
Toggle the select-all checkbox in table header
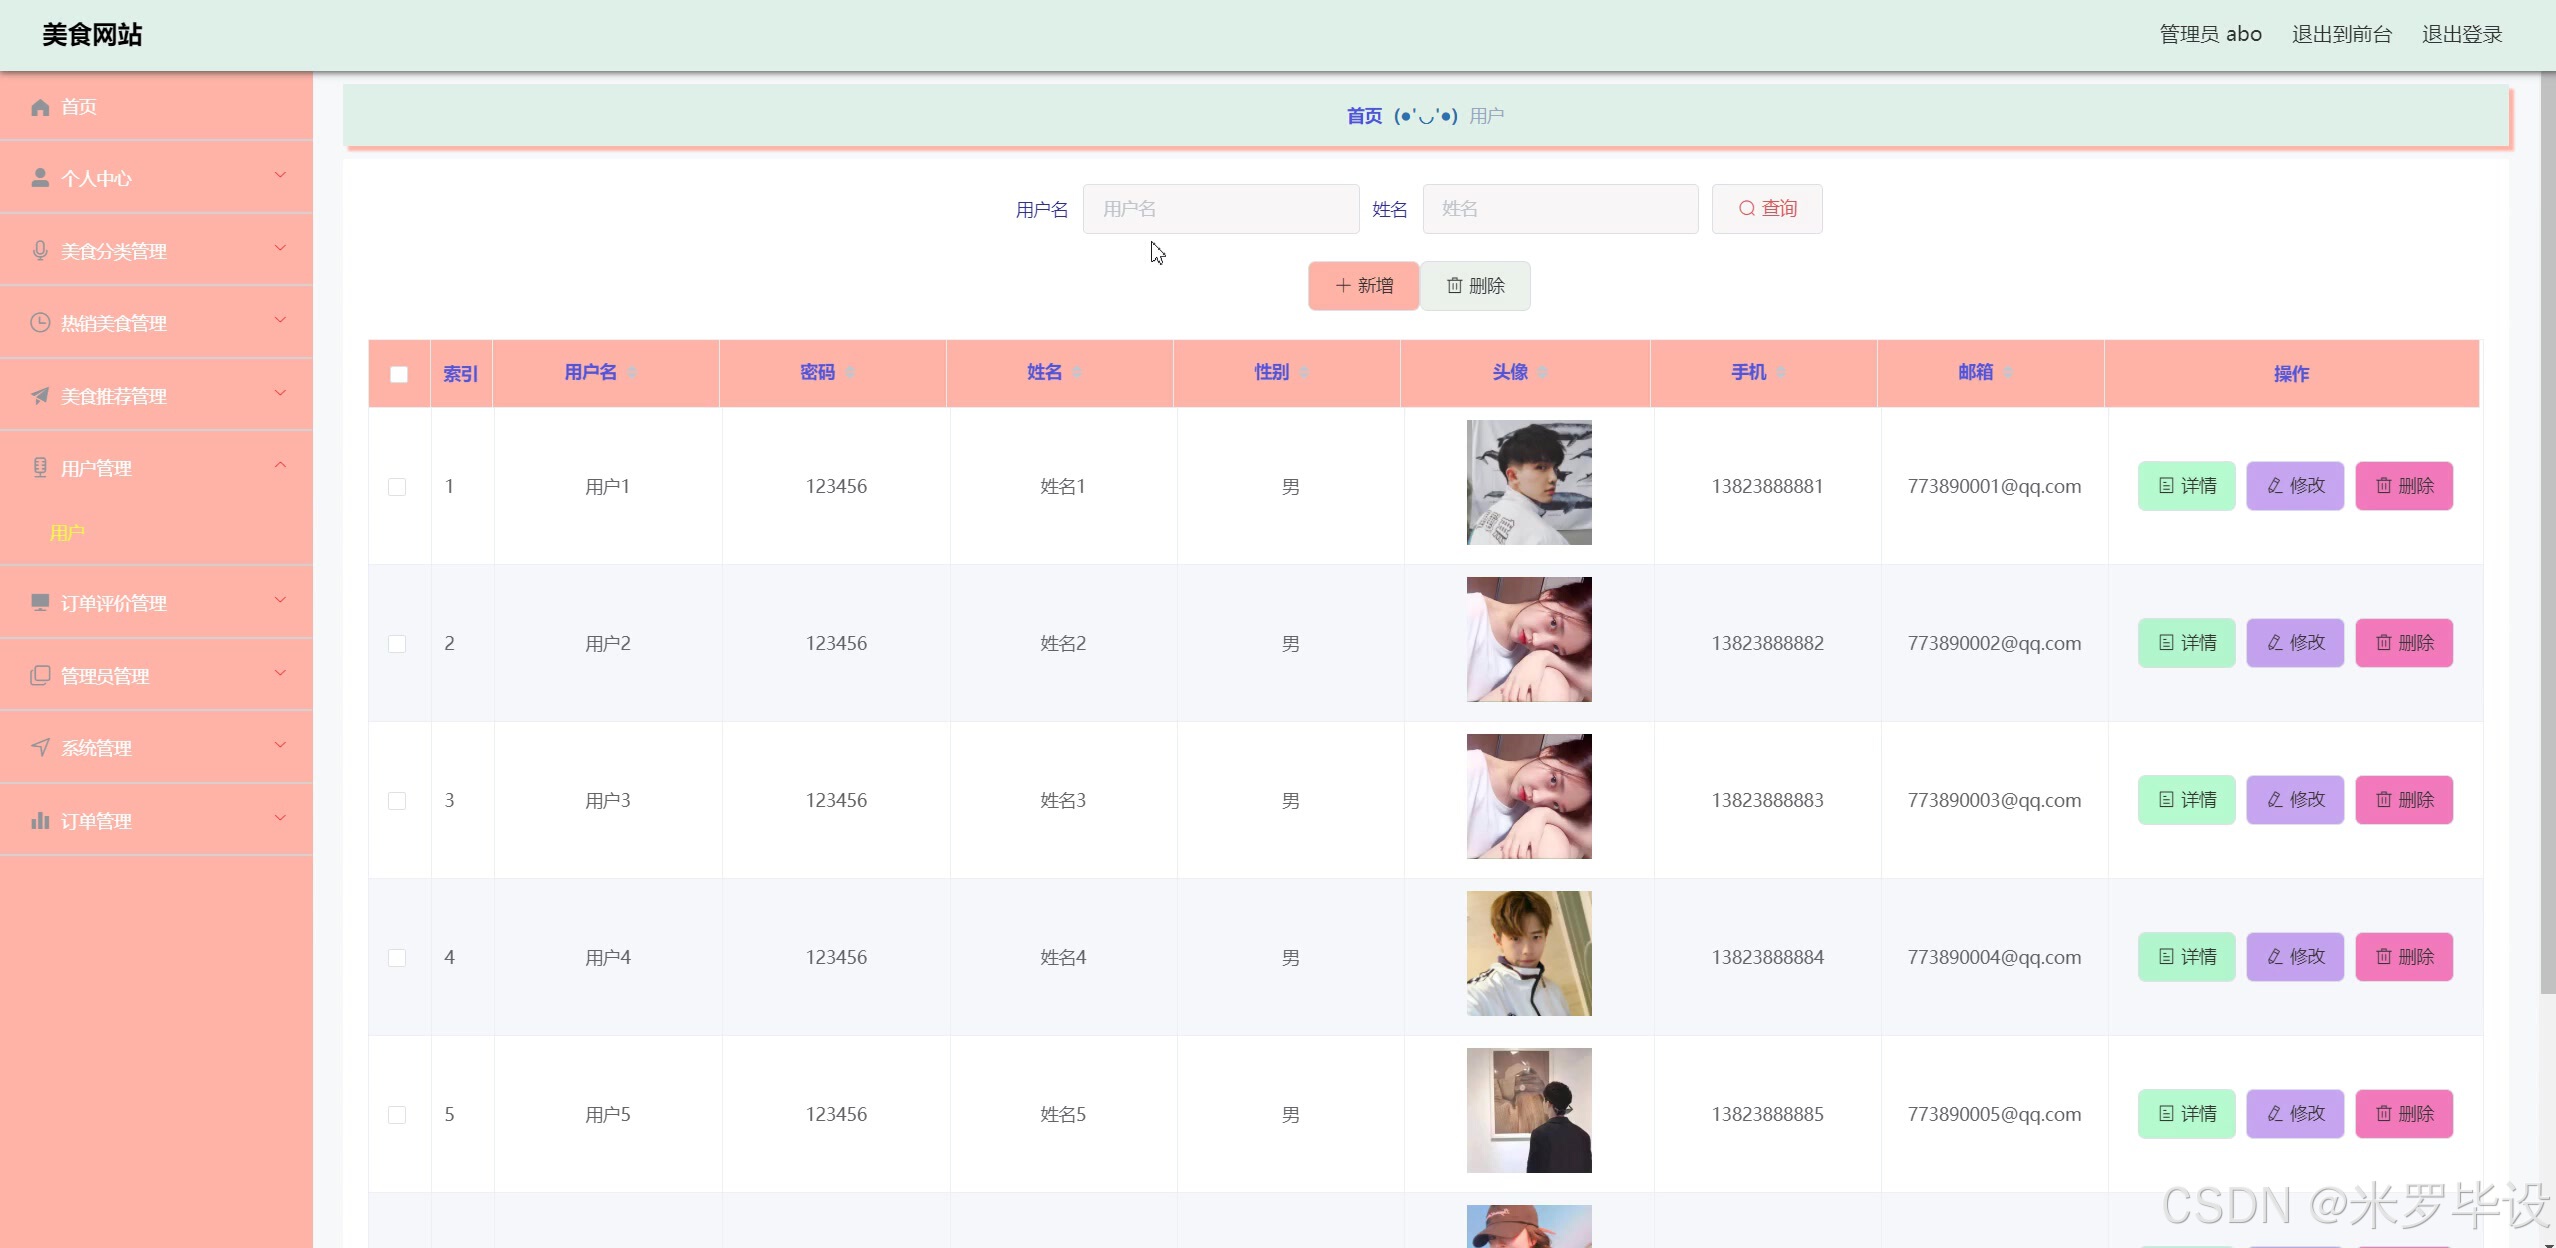coord(399,374)
